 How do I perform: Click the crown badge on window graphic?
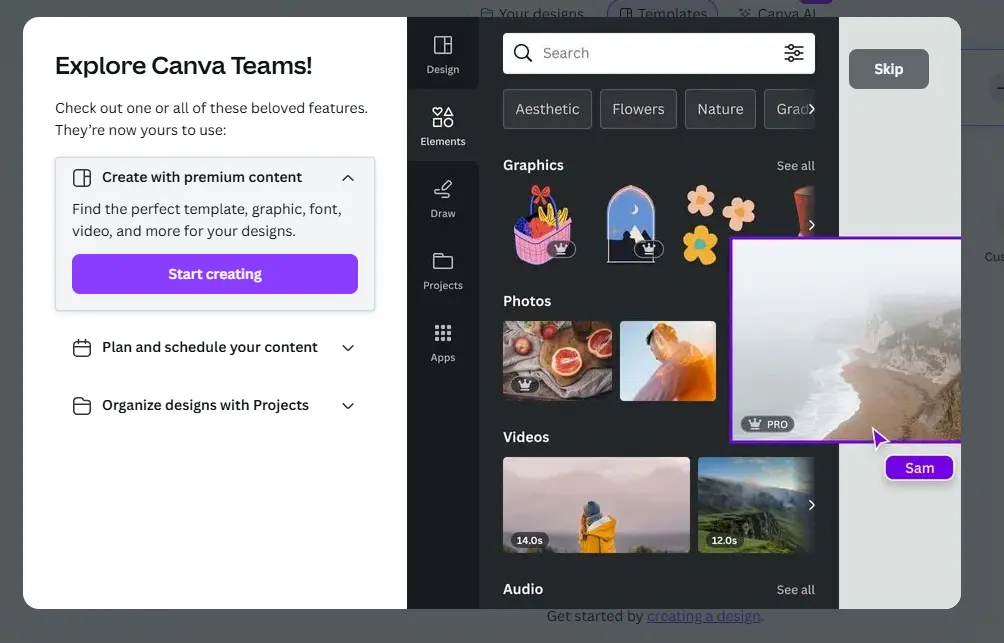[649, 248]
